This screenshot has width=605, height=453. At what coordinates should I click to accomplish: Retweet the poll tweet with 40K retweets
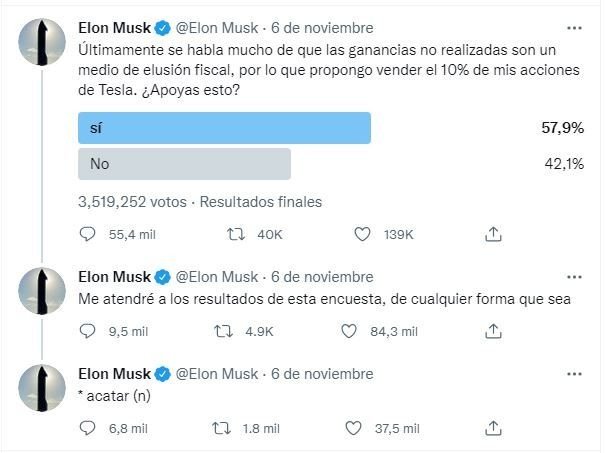coord(235,234)
